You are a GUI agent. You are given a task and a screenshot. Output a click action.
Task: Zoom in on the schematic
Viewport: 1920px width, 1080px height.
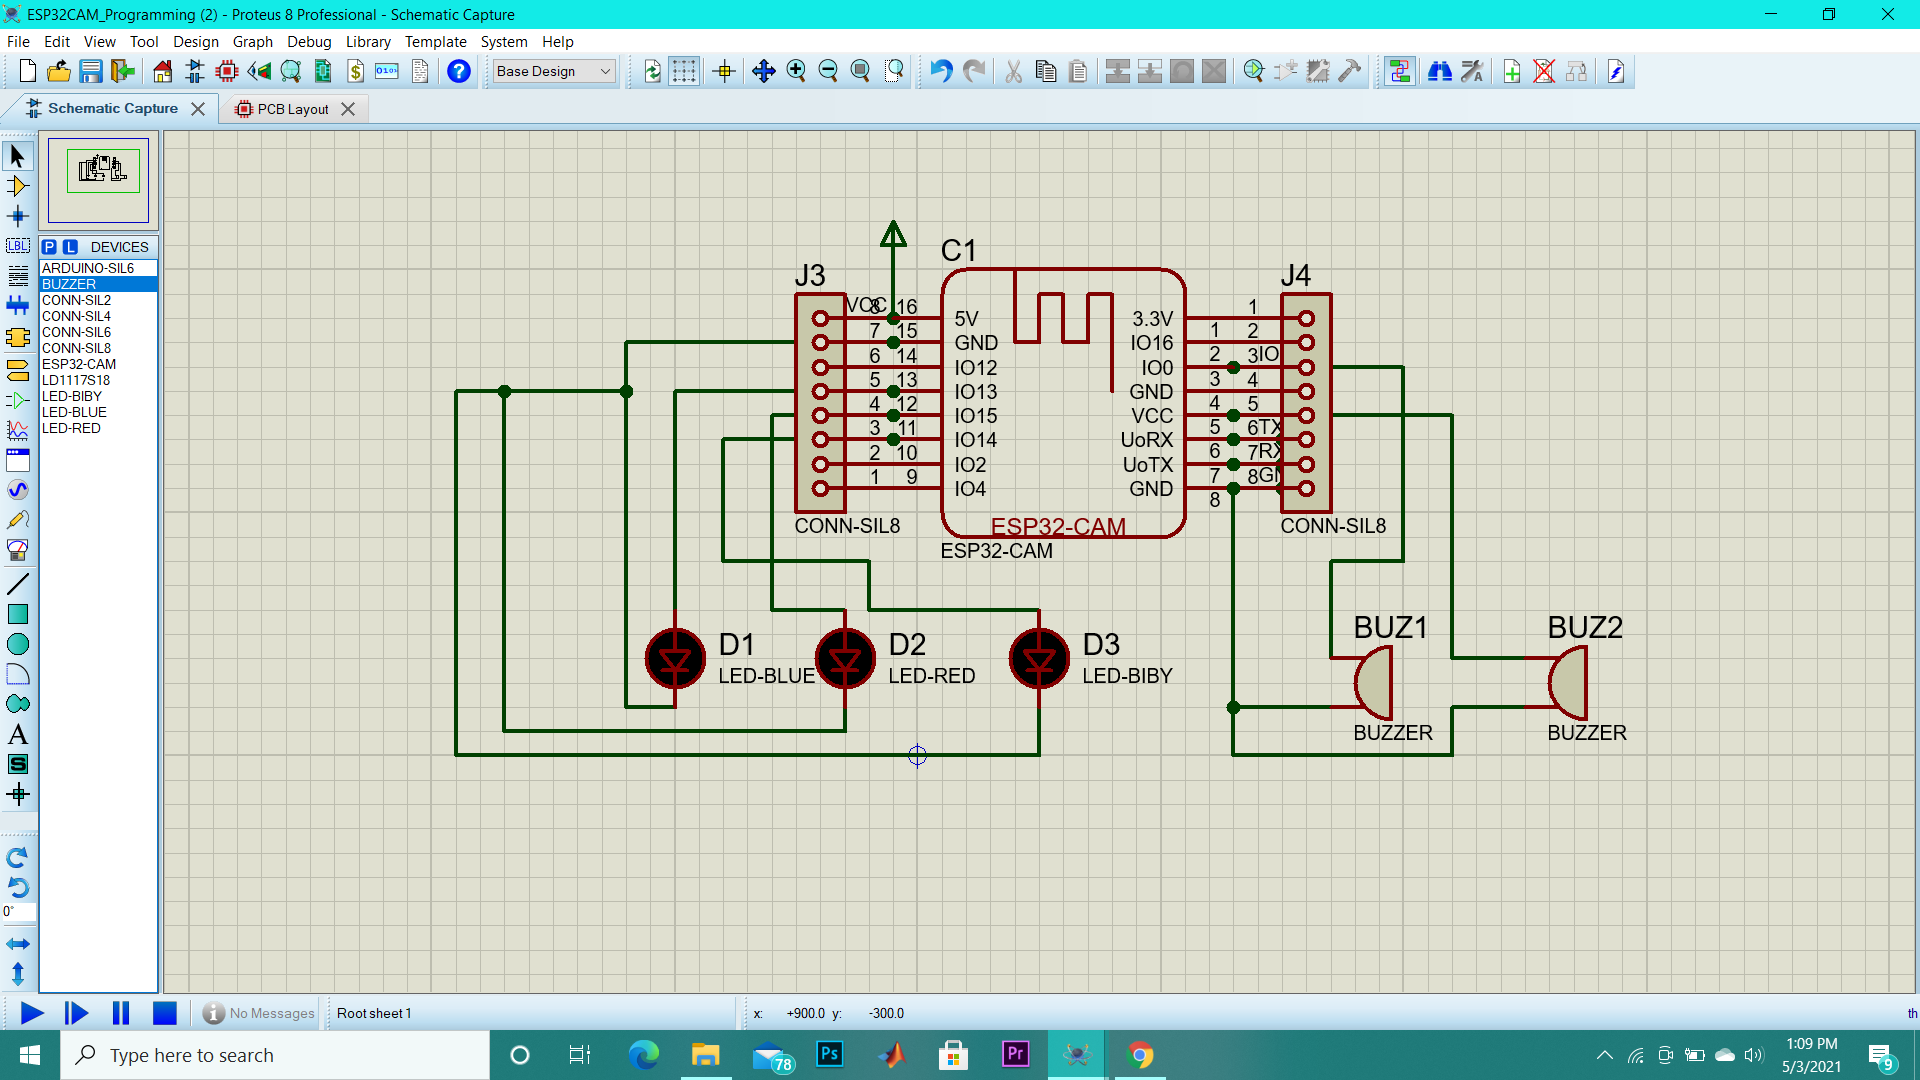797,71
